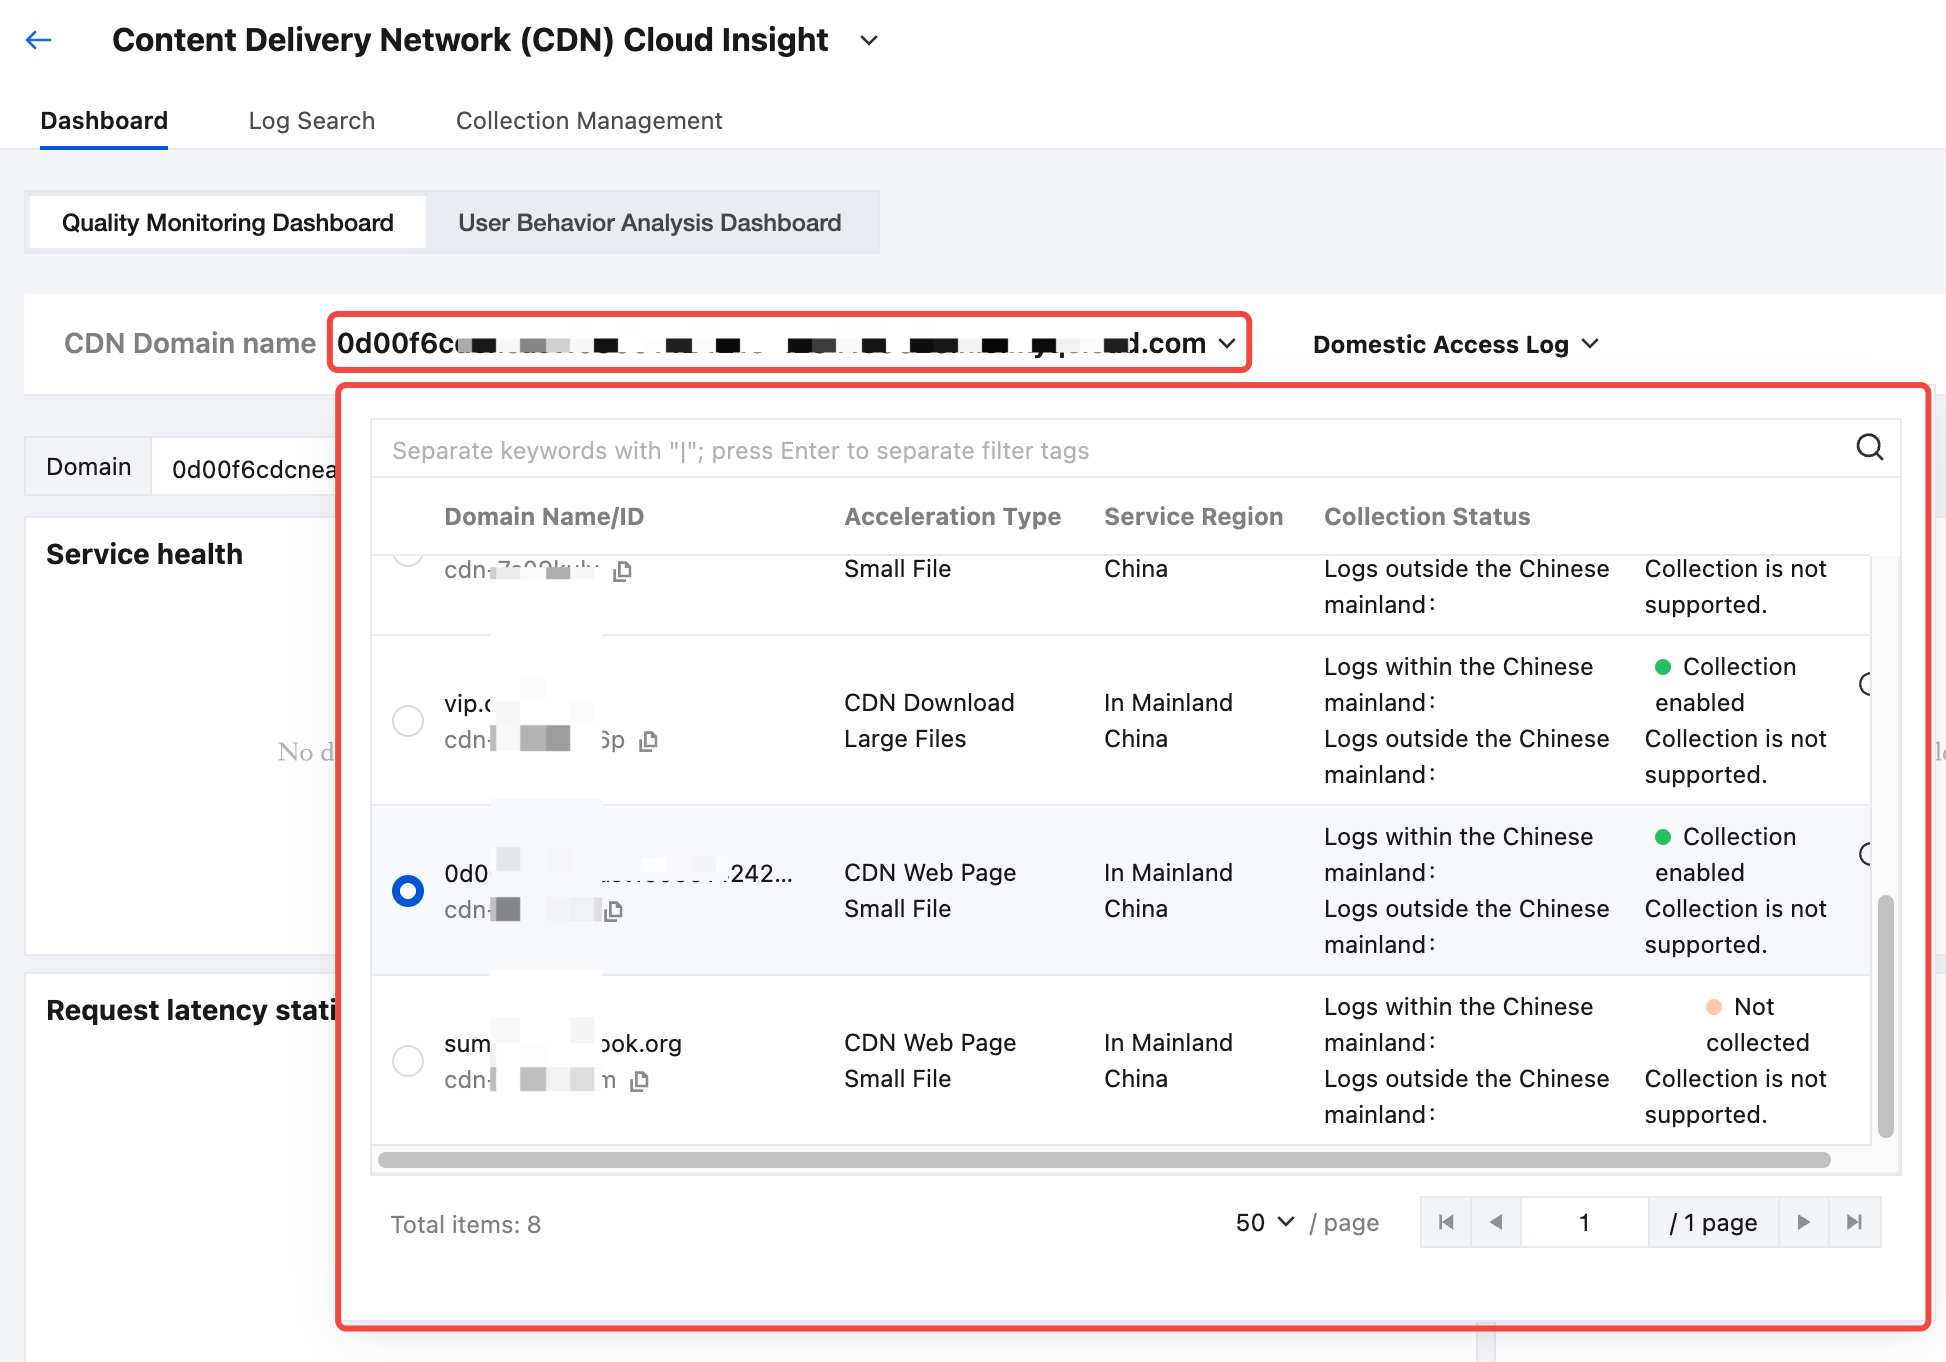This screenshot has height=1362, width=1946.
Task: Click the back arrow icon
Action: point(38,40)
